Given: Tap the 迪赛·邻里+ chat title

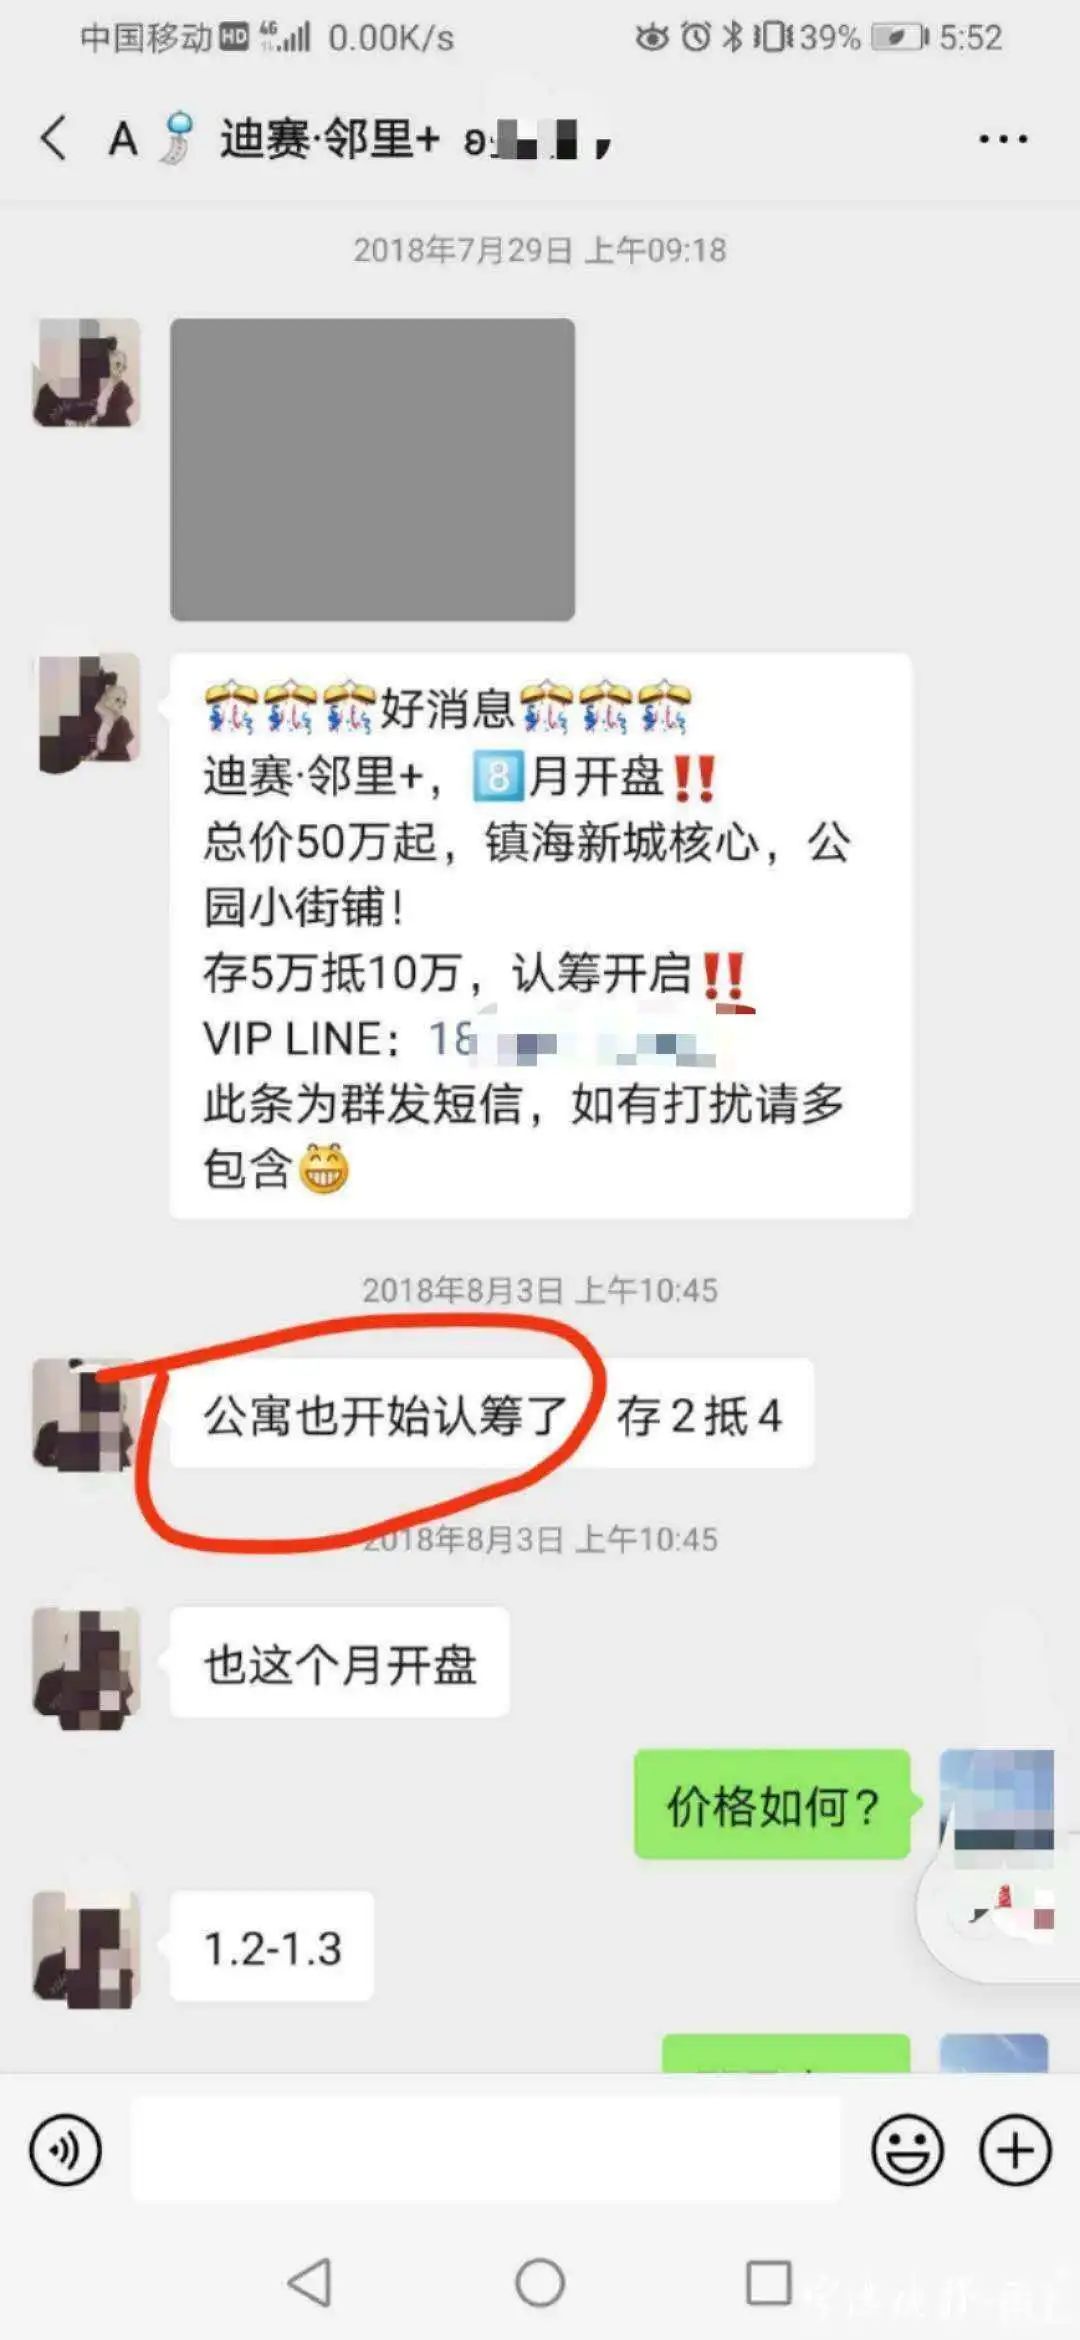Looking at the screenshot, I should click(x=330, y=138).
